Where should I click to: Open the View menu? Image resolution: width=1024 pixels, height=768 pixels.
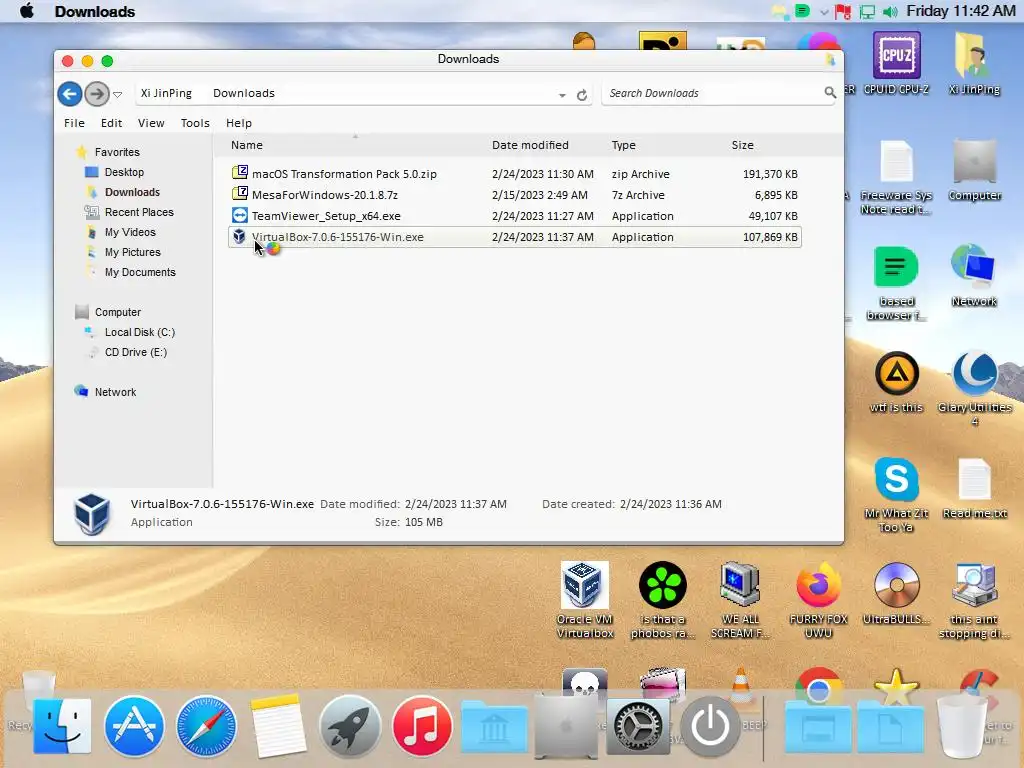click(151, 123)
